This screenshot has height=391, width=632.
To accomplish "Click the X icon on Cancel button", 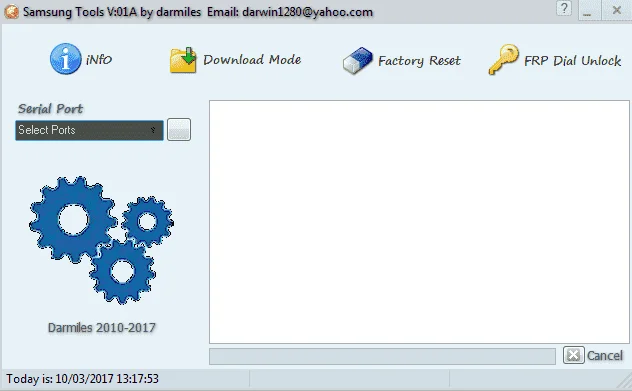I will click(573, 355).
